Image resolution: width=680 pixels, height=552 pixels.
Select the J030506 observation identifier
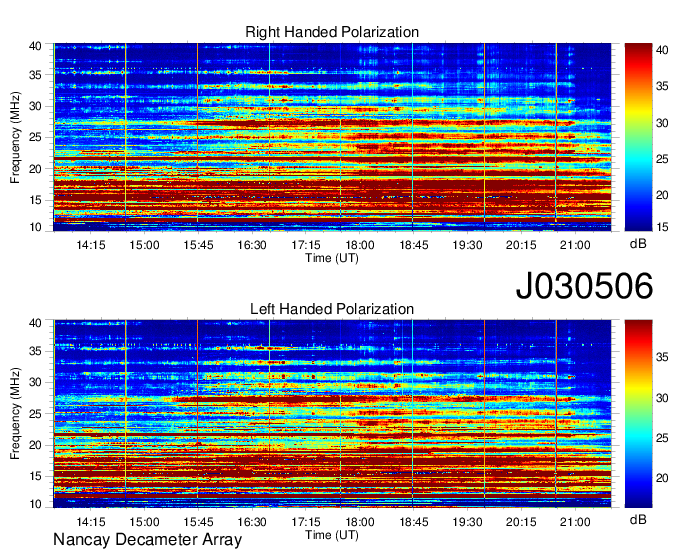point(584,286)
